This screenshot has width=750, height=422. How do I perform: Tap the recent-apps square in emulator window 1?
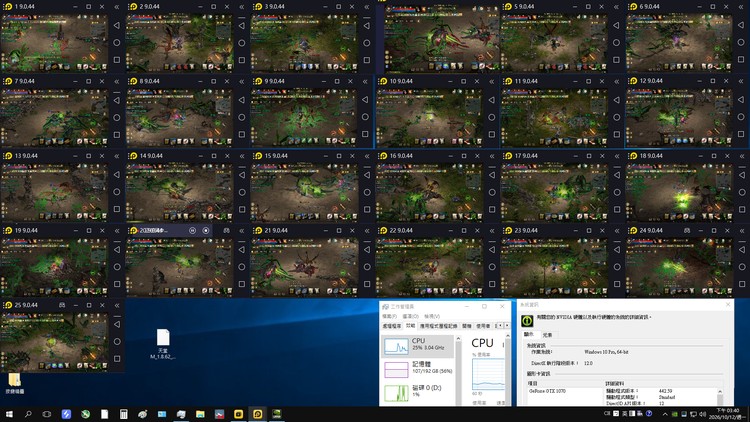click(x=117, y=60)
